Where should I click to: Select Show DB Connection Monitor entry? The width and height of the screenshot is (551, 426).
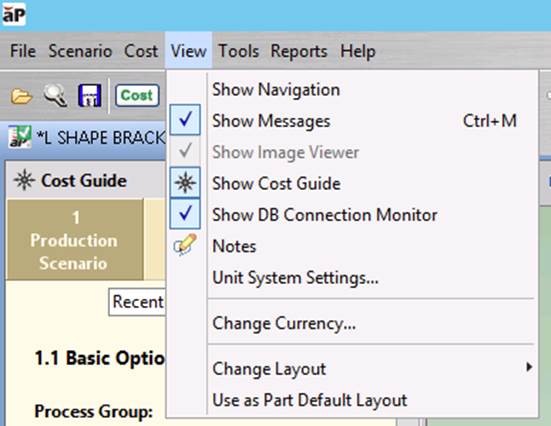(352, 214)
